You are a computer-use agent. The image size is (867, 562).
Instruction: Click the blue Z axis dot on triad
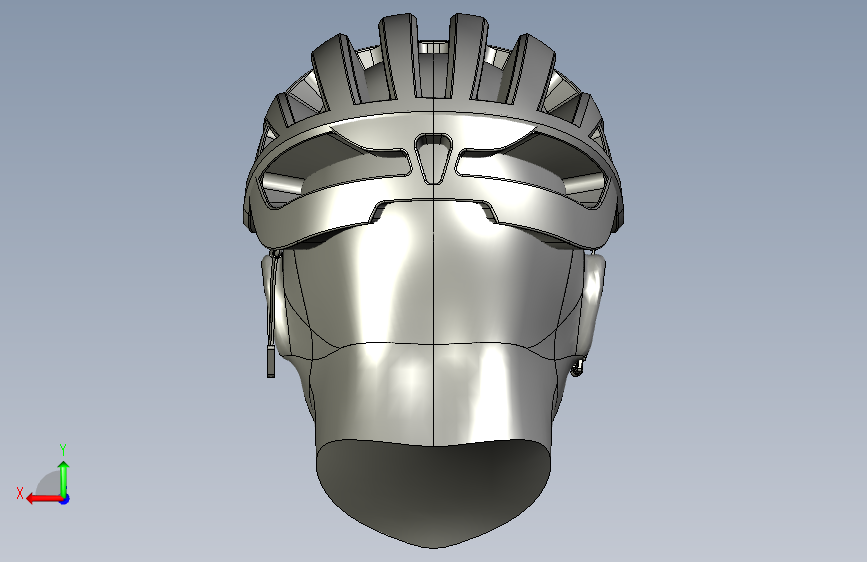click(65, 499)
